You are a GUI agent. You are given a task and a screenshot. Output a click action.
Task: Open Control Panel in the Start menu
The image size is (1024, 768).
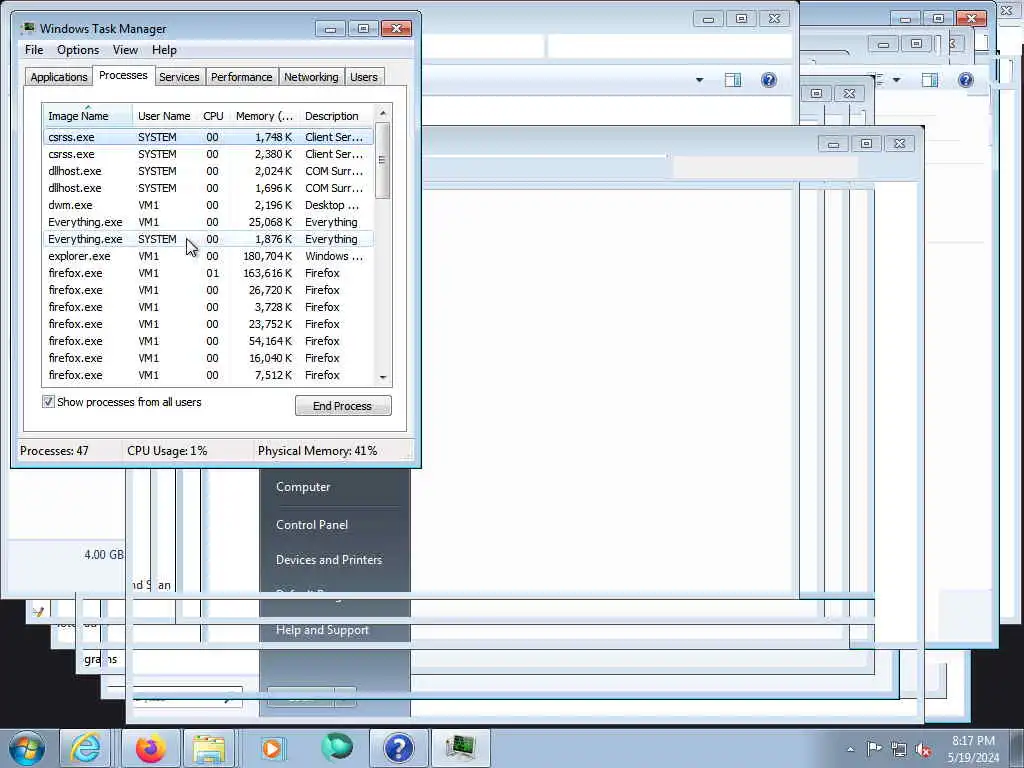(x=312, y=525)
